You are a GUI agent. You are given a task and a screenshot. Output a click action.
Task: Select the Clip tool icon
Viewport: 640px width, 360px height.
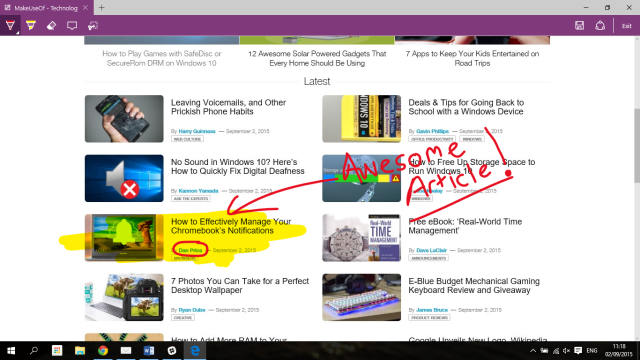(93, 25)
